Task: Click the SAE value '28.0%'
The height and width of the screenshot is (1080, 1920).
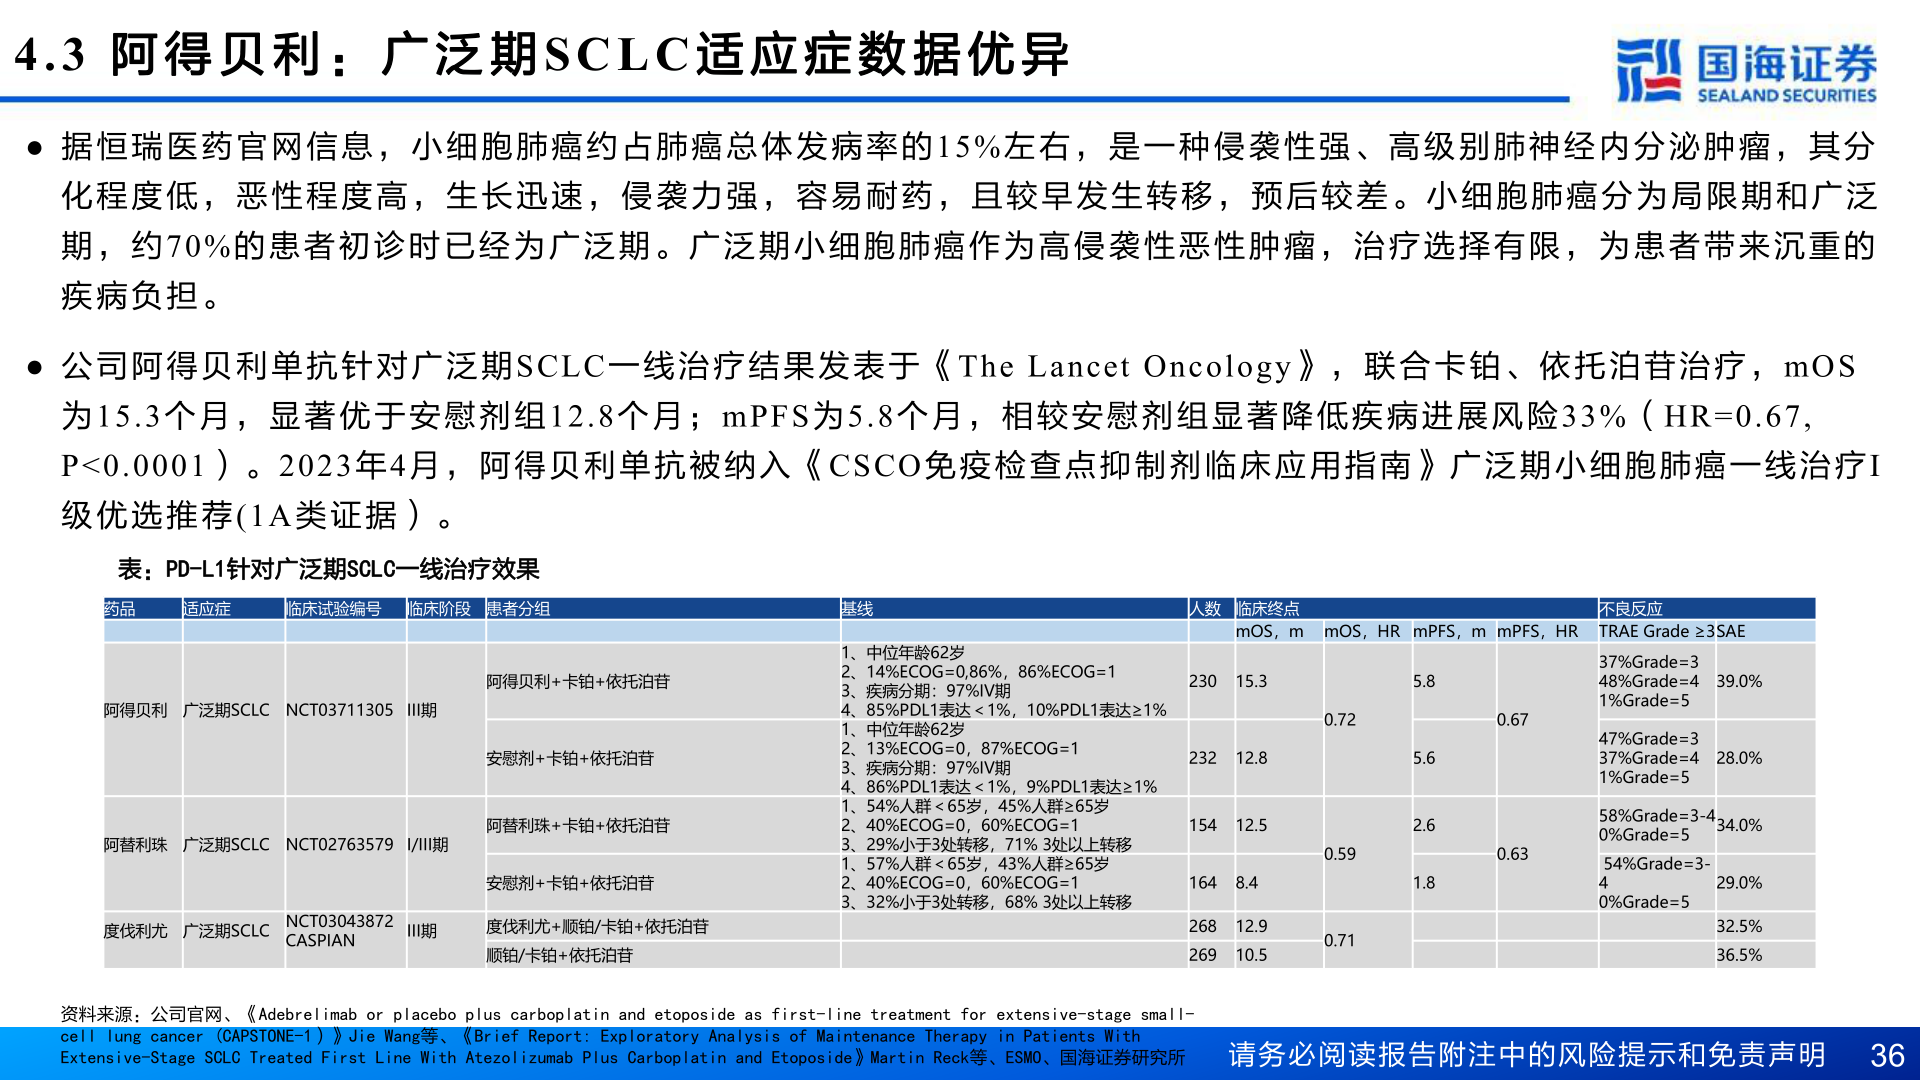Action: click(1740, 759)
